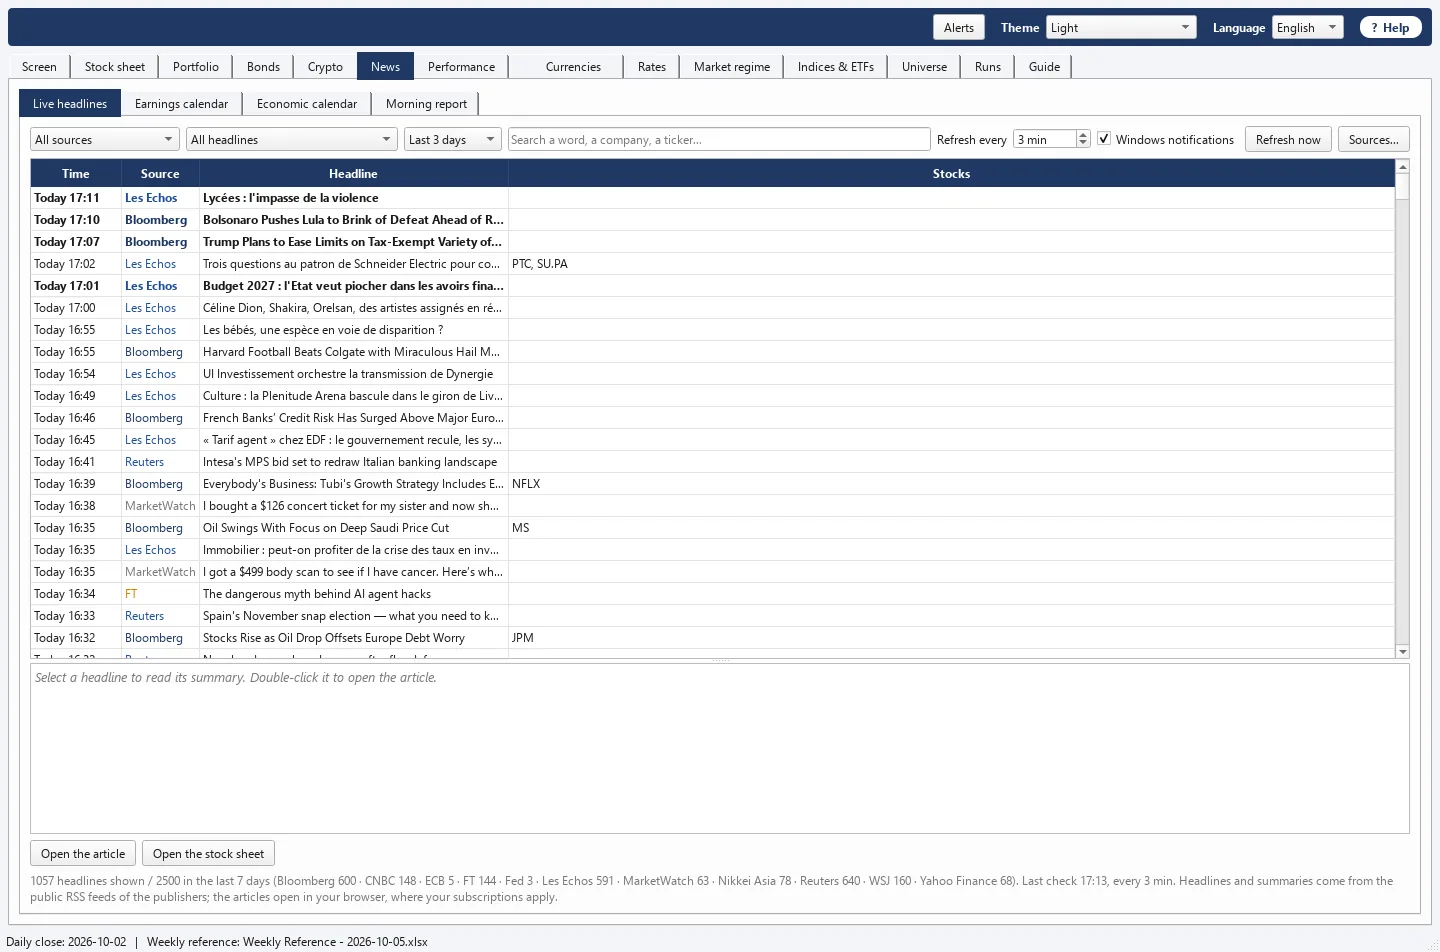1440x952 pixels.
Task: Open the Crypto tab
Action: tap(325, 67)
